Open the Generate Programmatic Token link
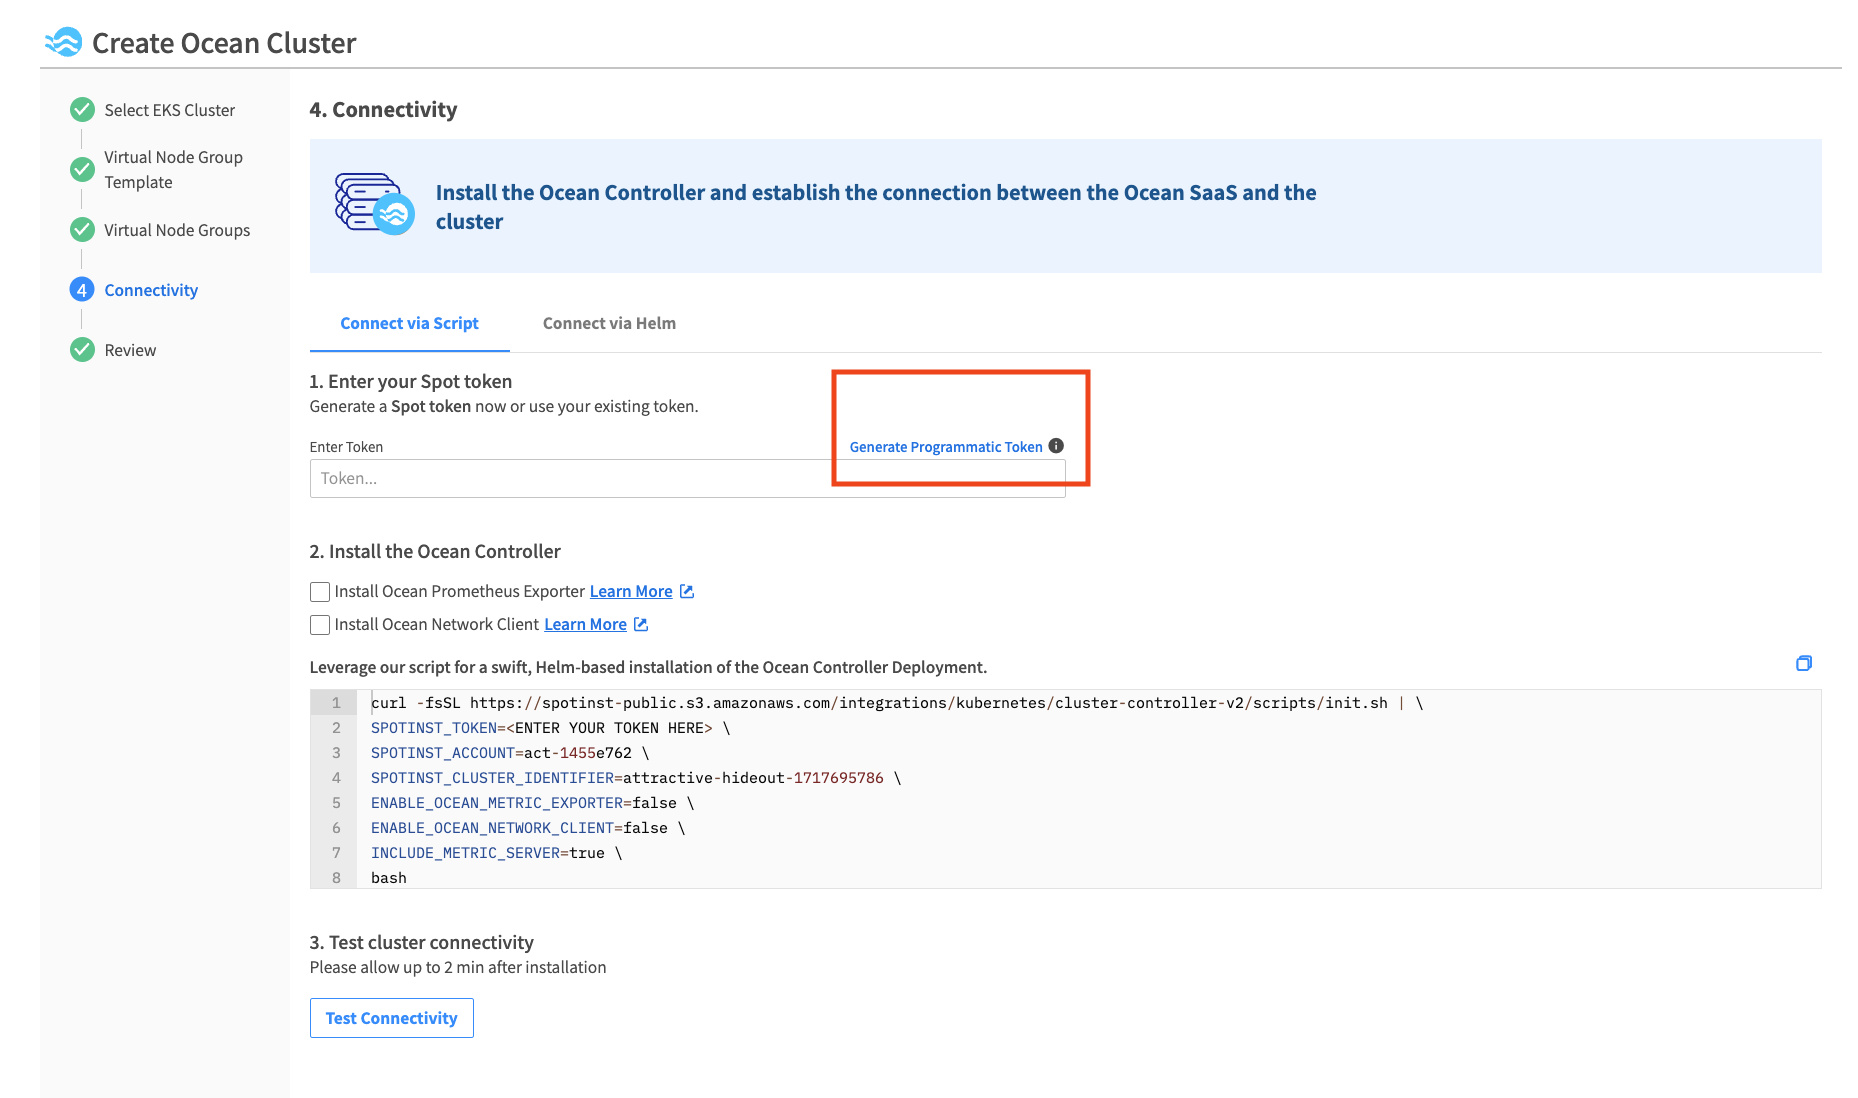This screenshot has width=1858, height=1098. (945, 447)
